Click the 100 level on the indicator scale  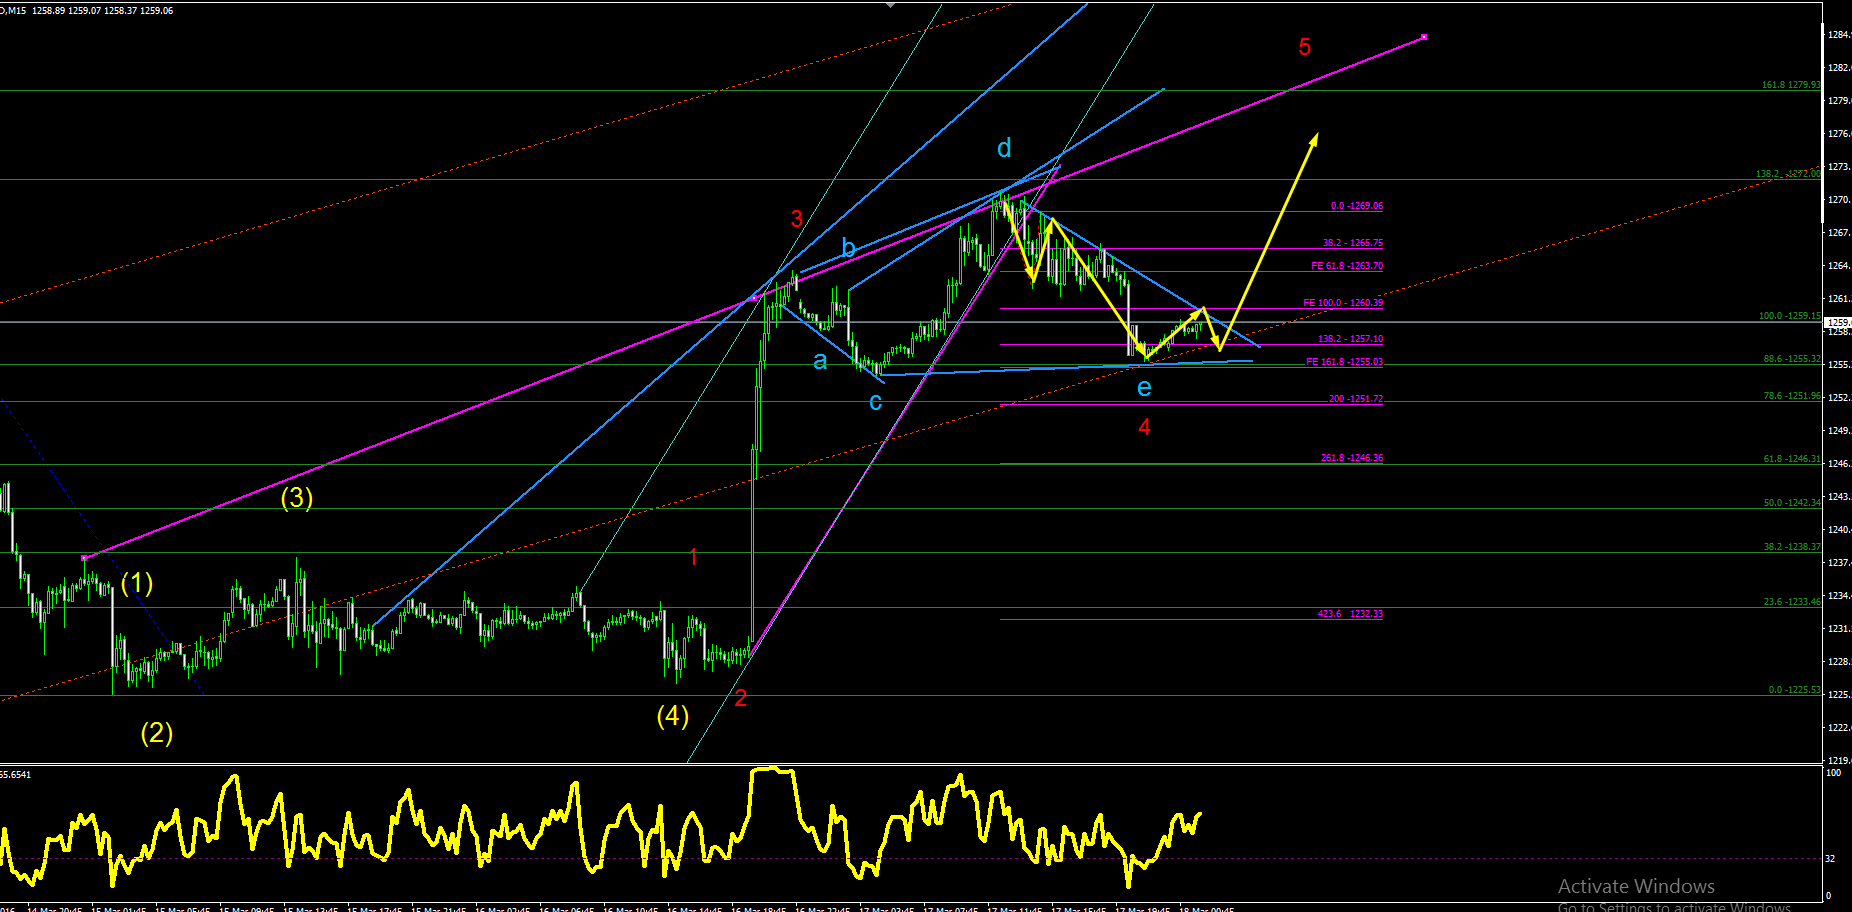tap(1834, 773)
